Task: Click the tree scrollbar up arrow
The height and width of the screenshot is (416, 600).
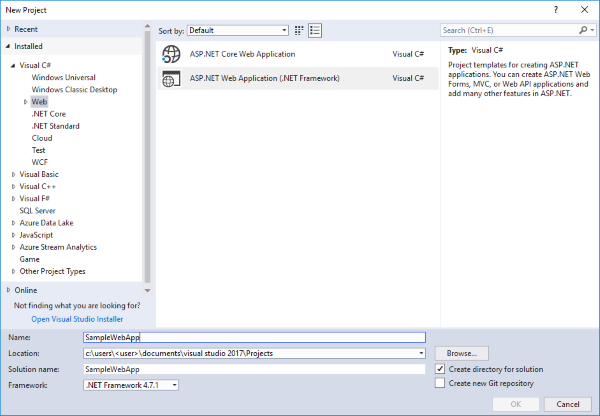Action: (x=147, y=26)
